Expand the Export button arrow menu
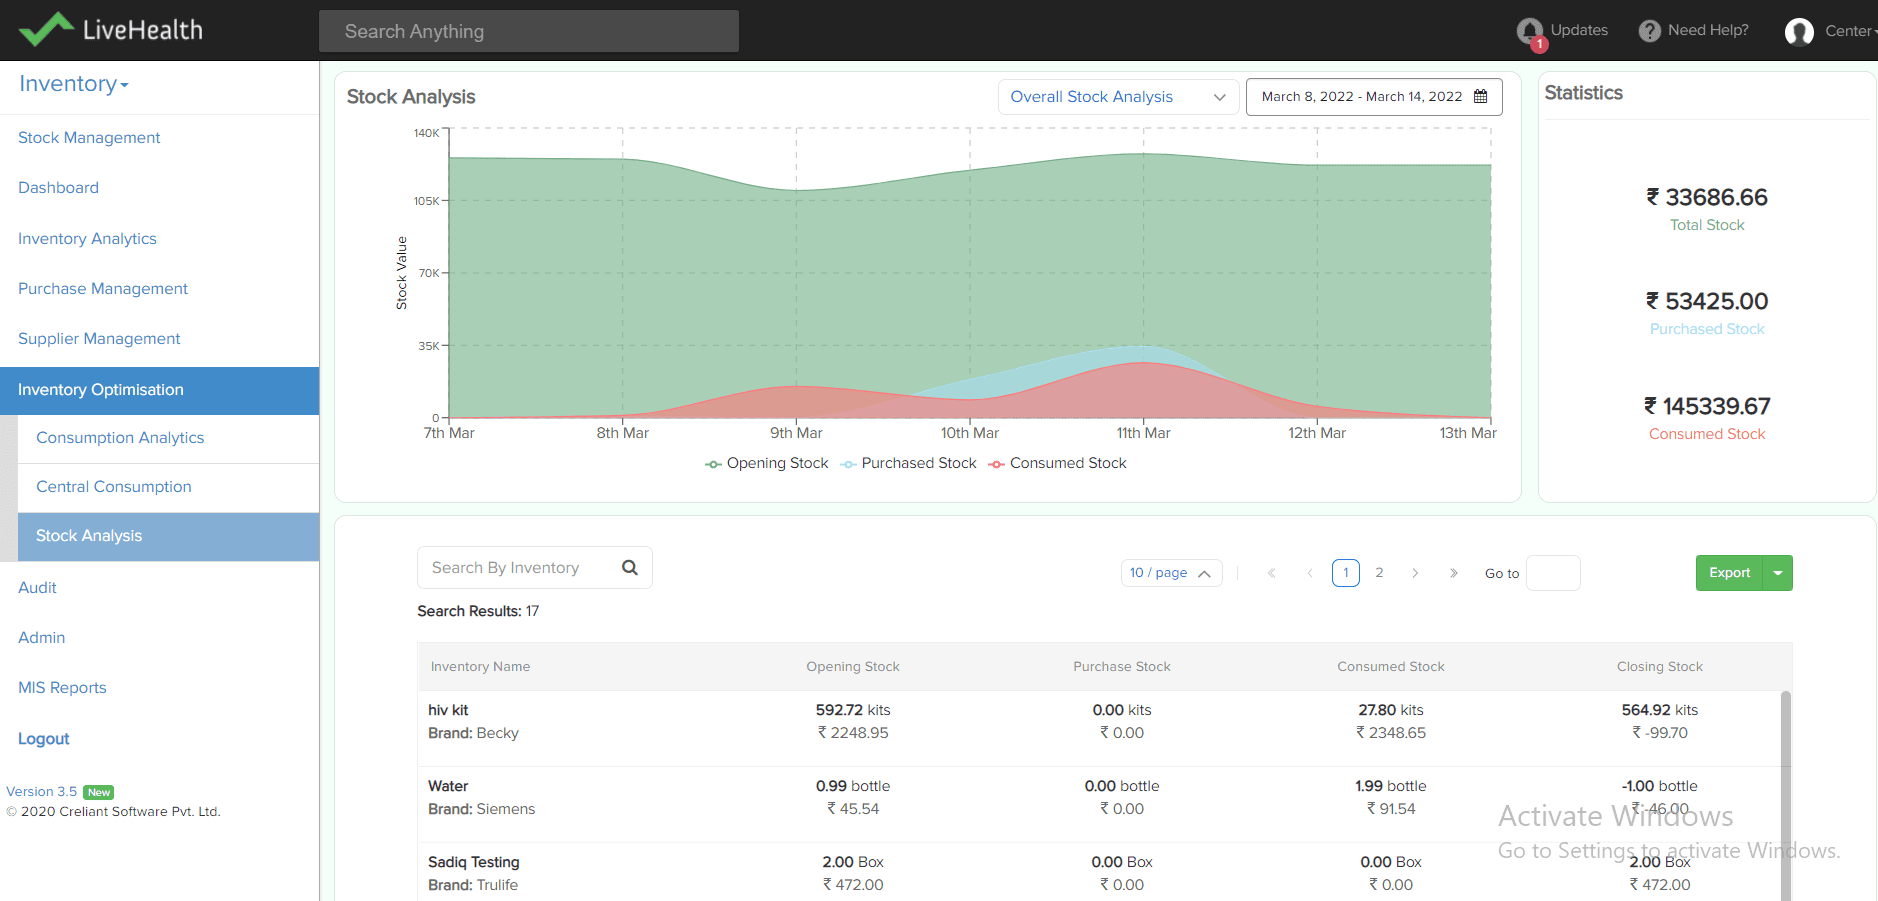 click(1777, 573)
